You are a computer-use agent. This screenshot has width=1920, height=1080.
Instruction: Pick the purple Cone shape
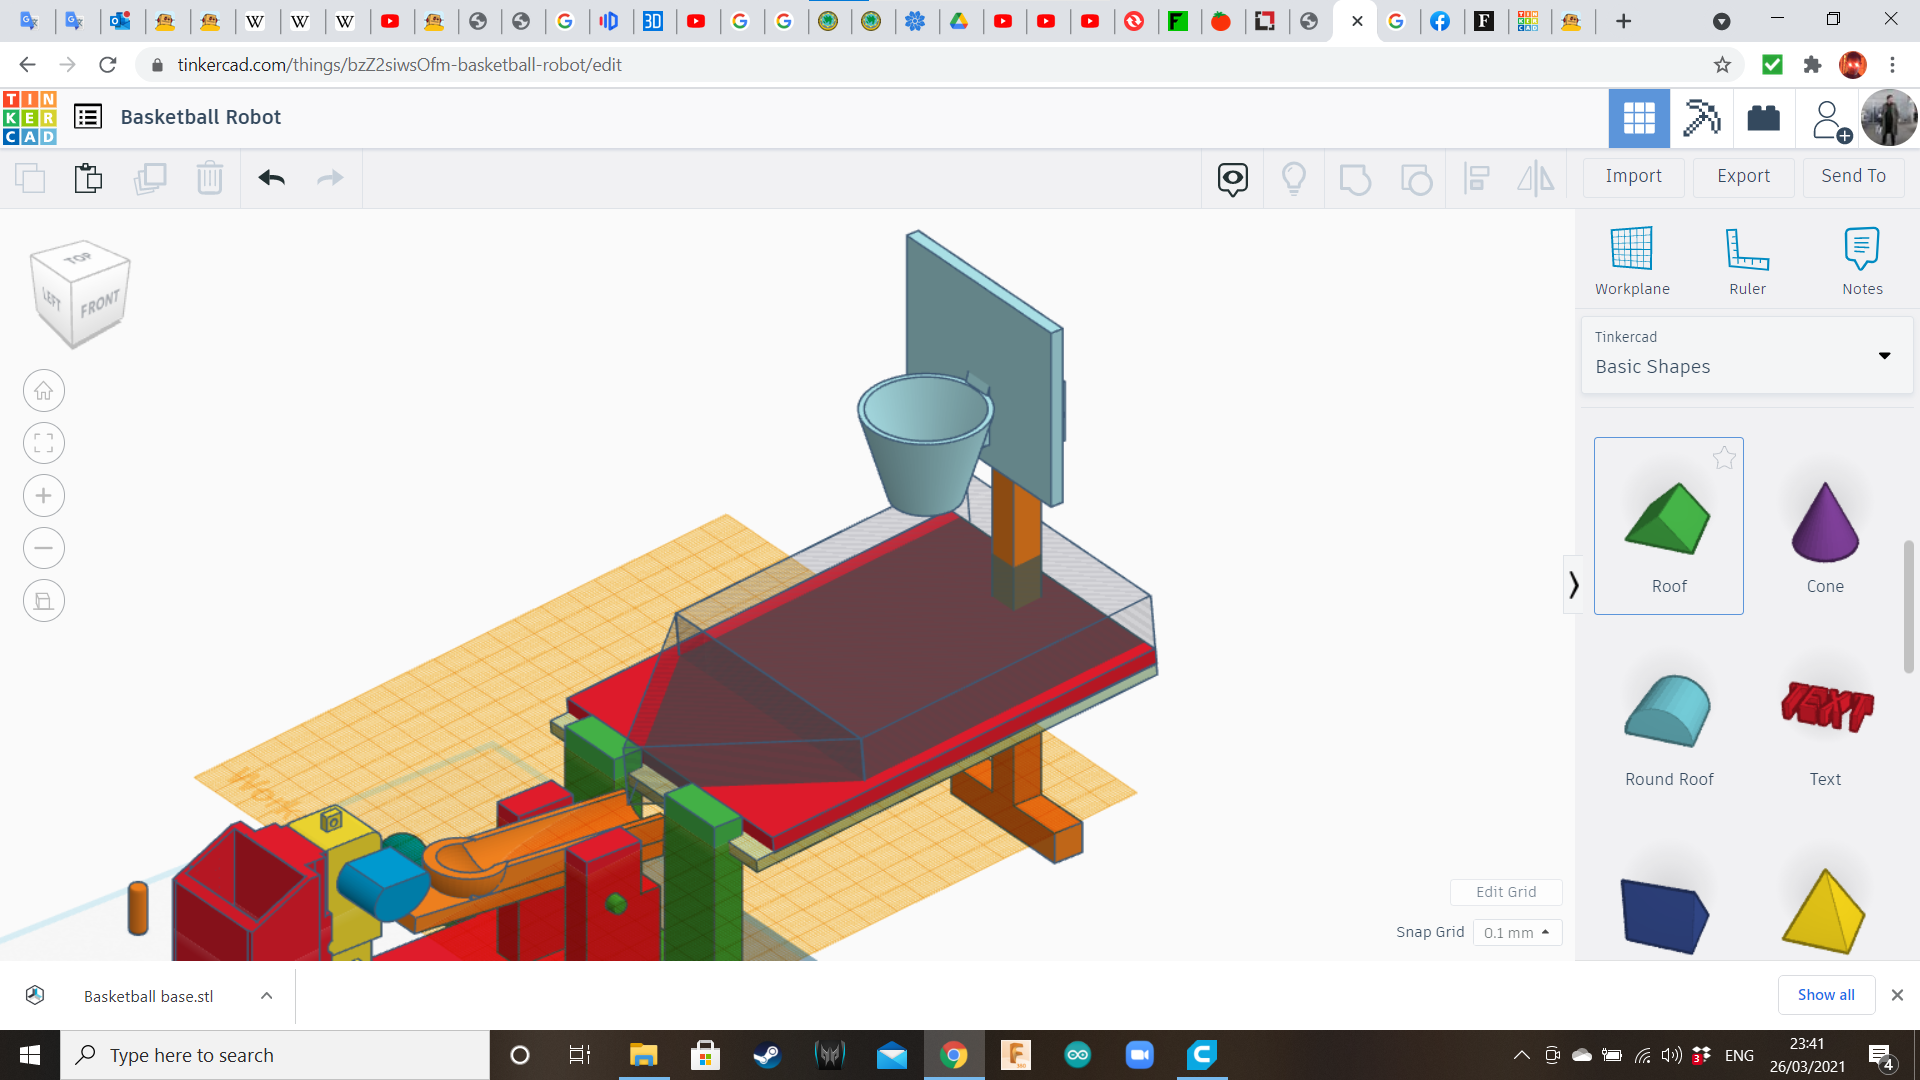tap(1825, 524)
